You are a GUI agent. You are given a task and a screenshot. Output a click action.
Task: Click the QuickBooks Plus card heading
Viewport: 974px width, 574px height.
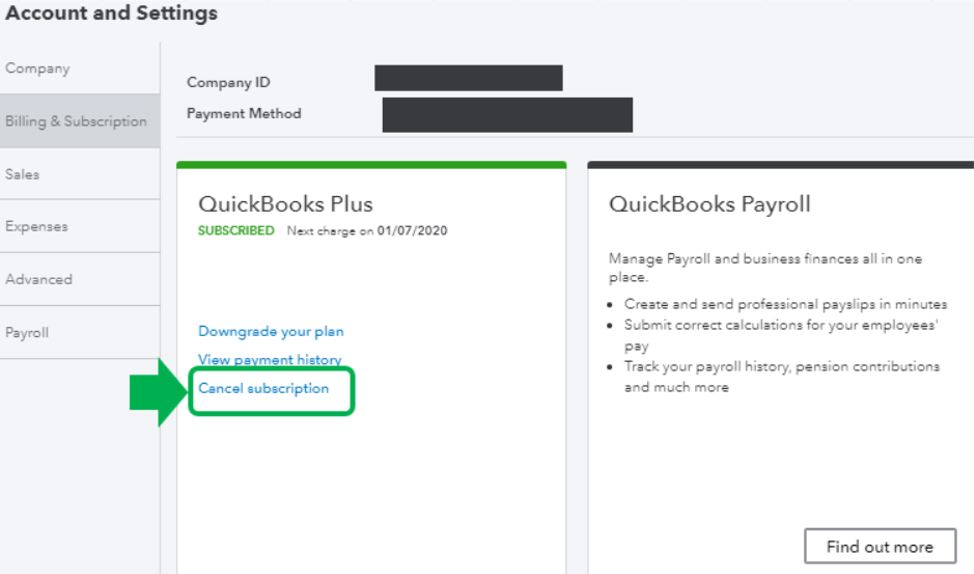[286, 204]
